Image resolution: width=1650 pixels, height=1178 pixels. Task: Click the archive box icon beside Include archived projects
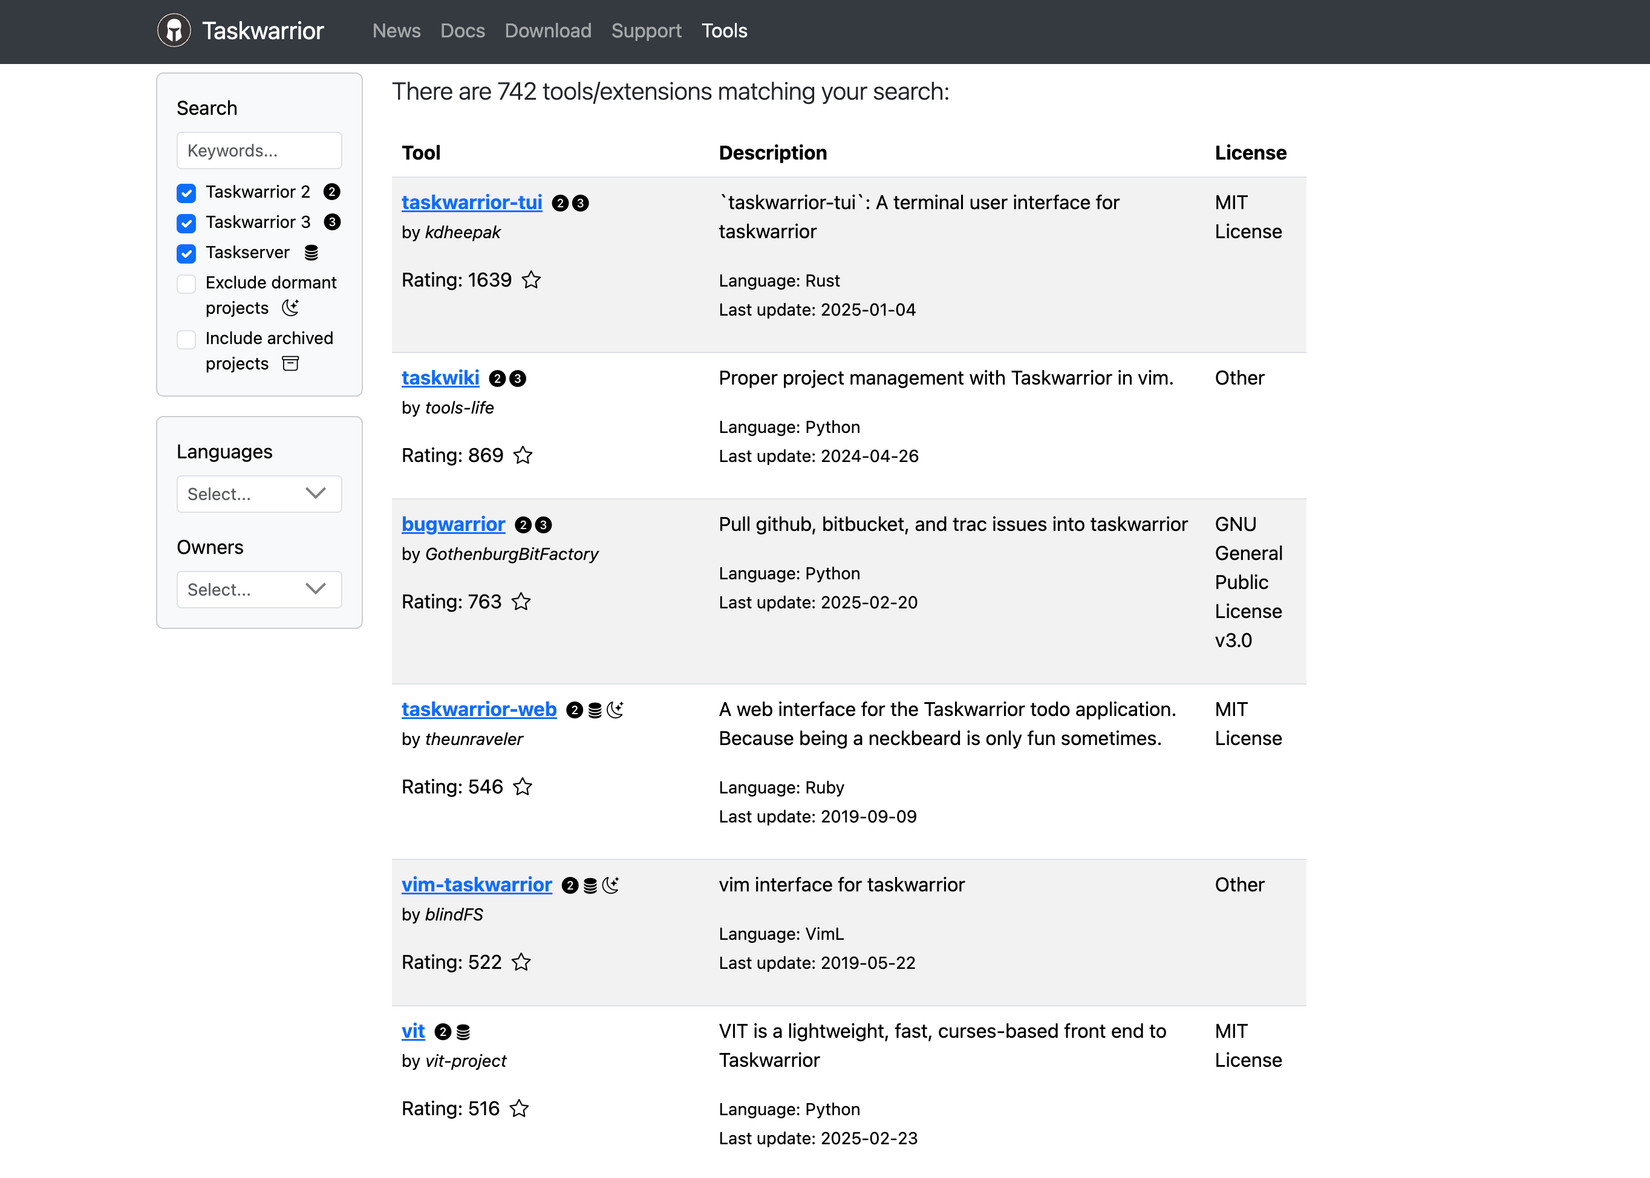coord(290,363)
